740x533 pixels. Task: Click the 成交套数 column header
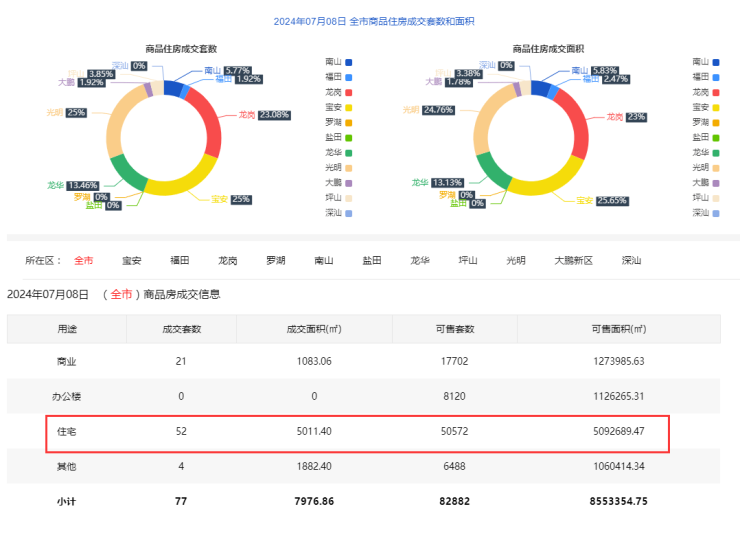tap(181, 328)
